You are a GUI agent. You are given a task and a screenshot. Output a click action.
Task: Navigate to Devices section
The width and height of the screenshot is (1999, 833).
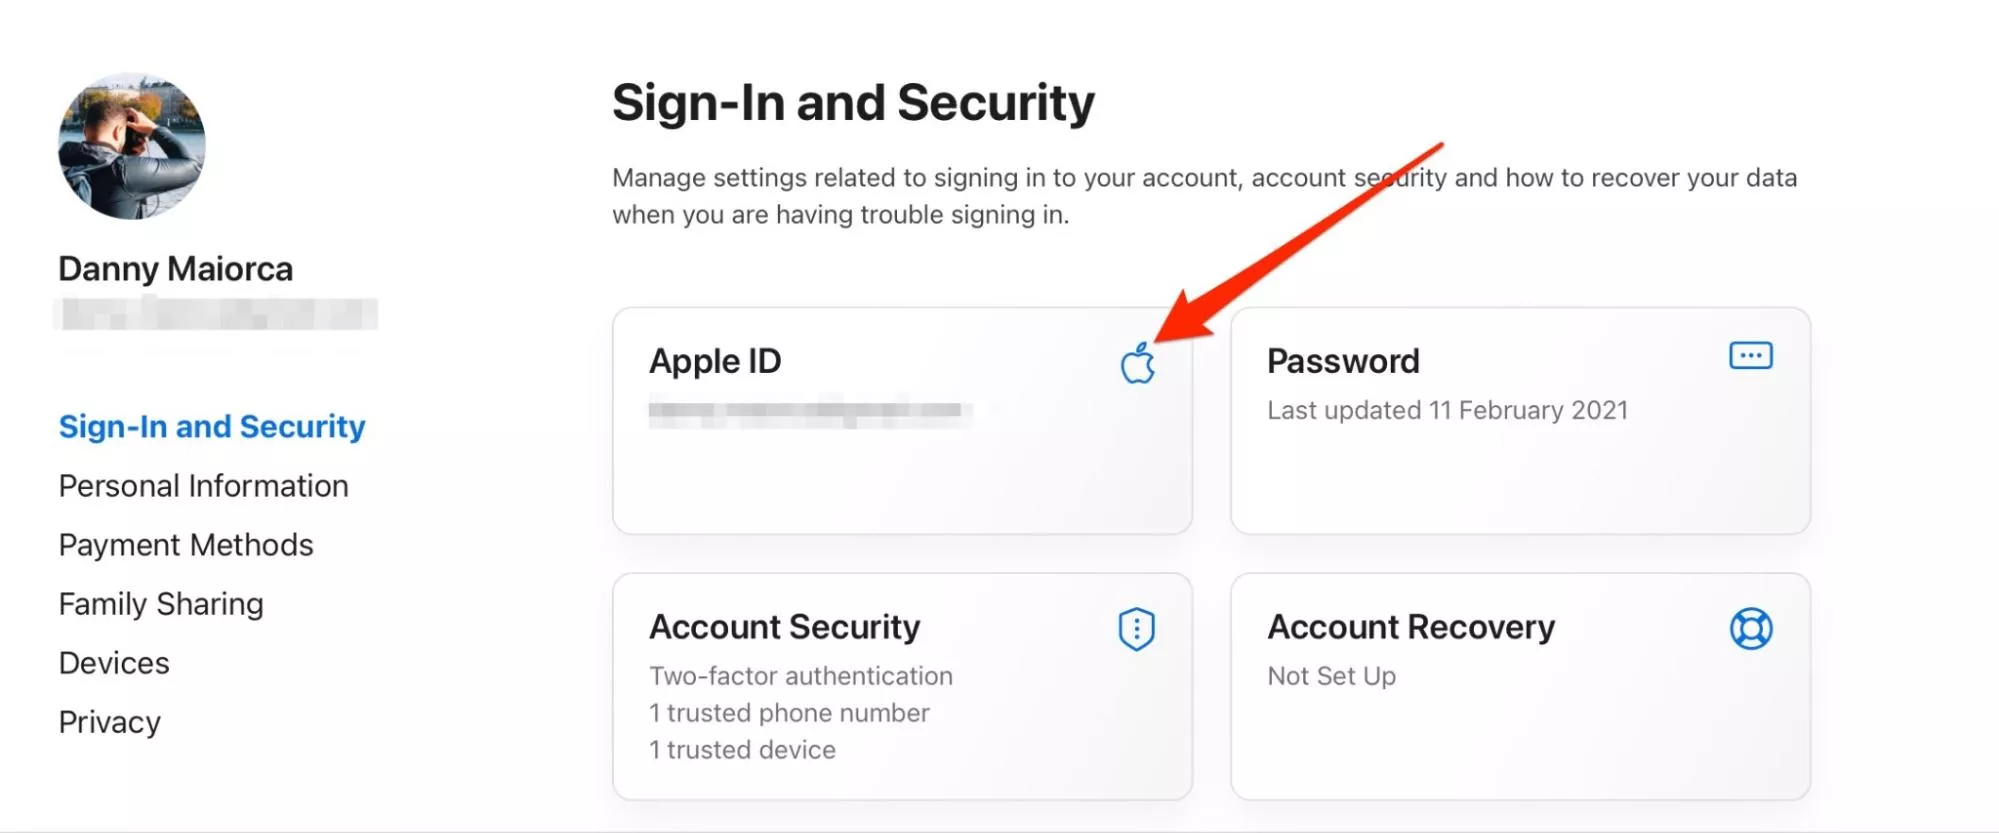114,663
